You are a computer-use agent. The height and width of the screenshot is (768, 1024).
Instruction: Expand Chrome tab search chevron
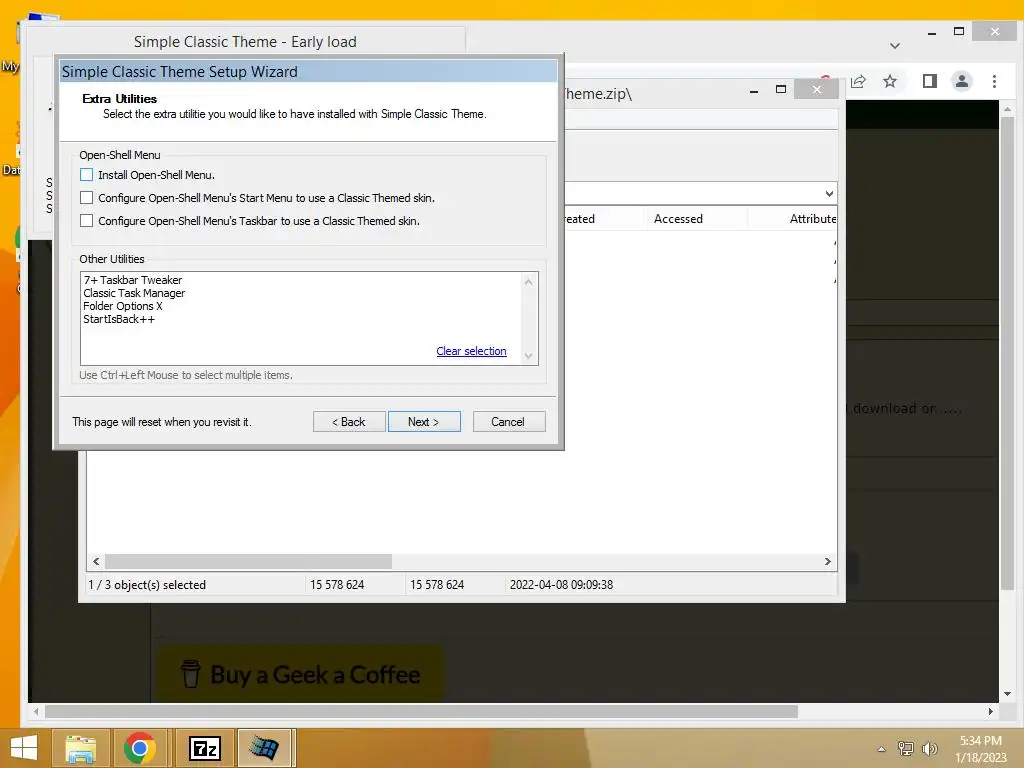coord(895,46)
